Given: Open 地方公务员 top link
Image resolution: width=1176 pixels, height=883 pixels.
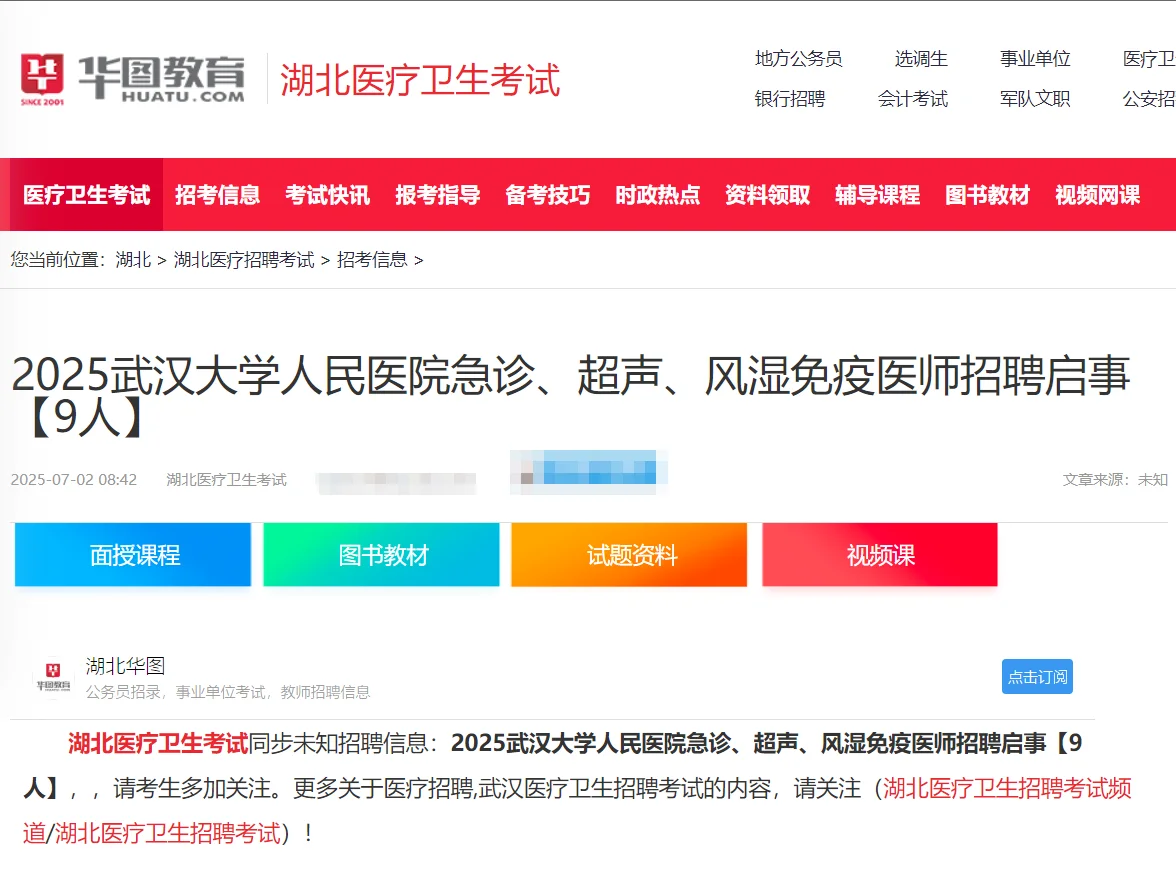Looking at the screenshot, I should (x=798, y=59).
